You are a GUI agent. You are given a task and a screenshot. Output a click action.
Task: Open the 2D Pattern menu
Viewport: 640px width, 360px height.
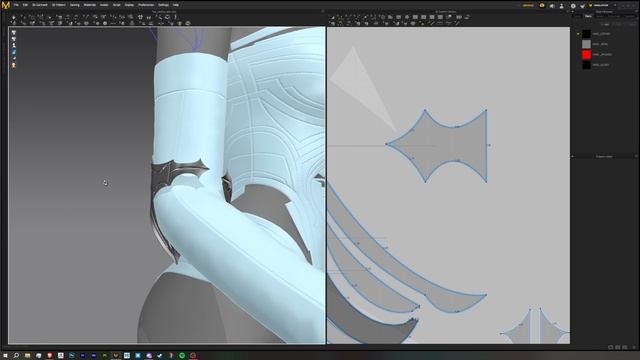[59, 5]
